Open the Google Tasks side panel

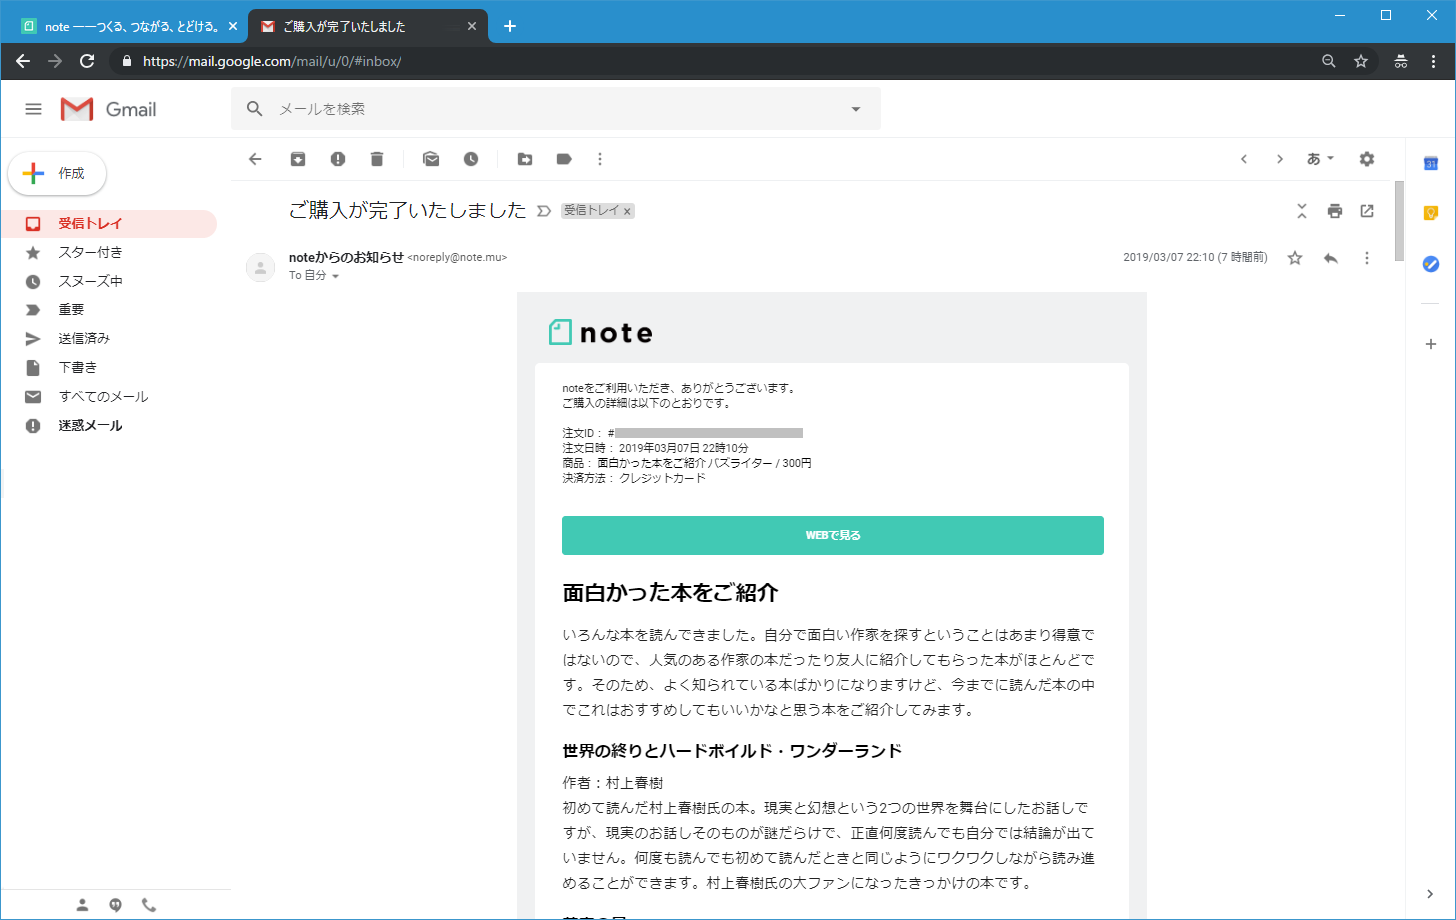pos(1431,264)
